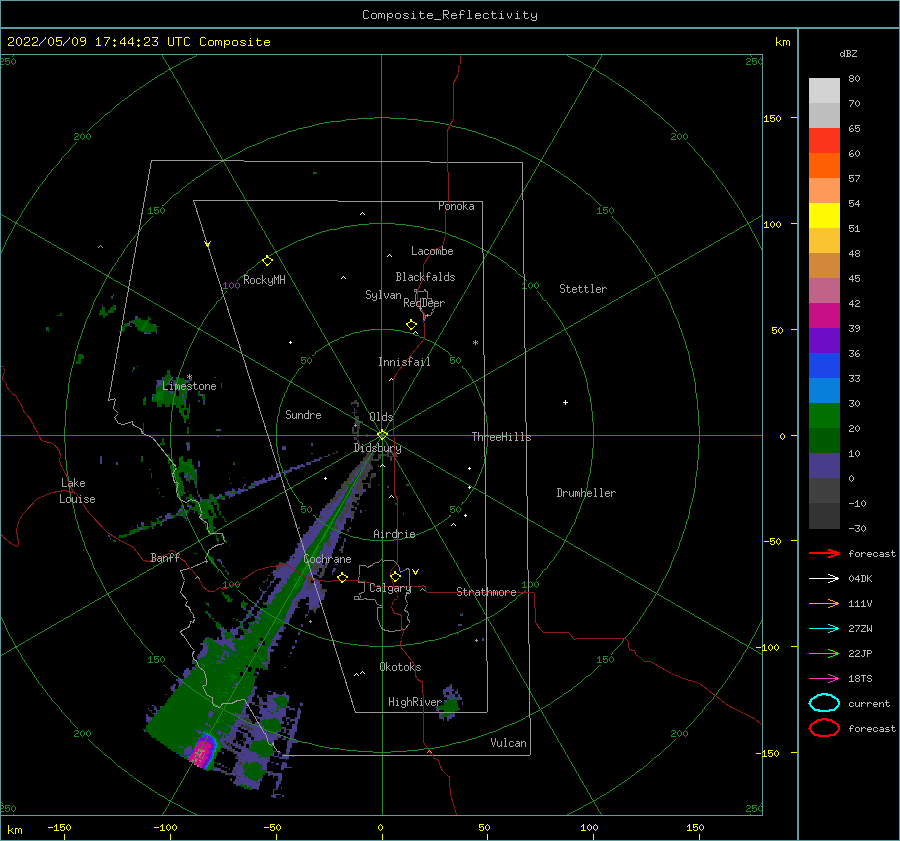900x841 pixels.
Task: Click the asterisk marker above Limestone
Action: [x=189, y=377]
